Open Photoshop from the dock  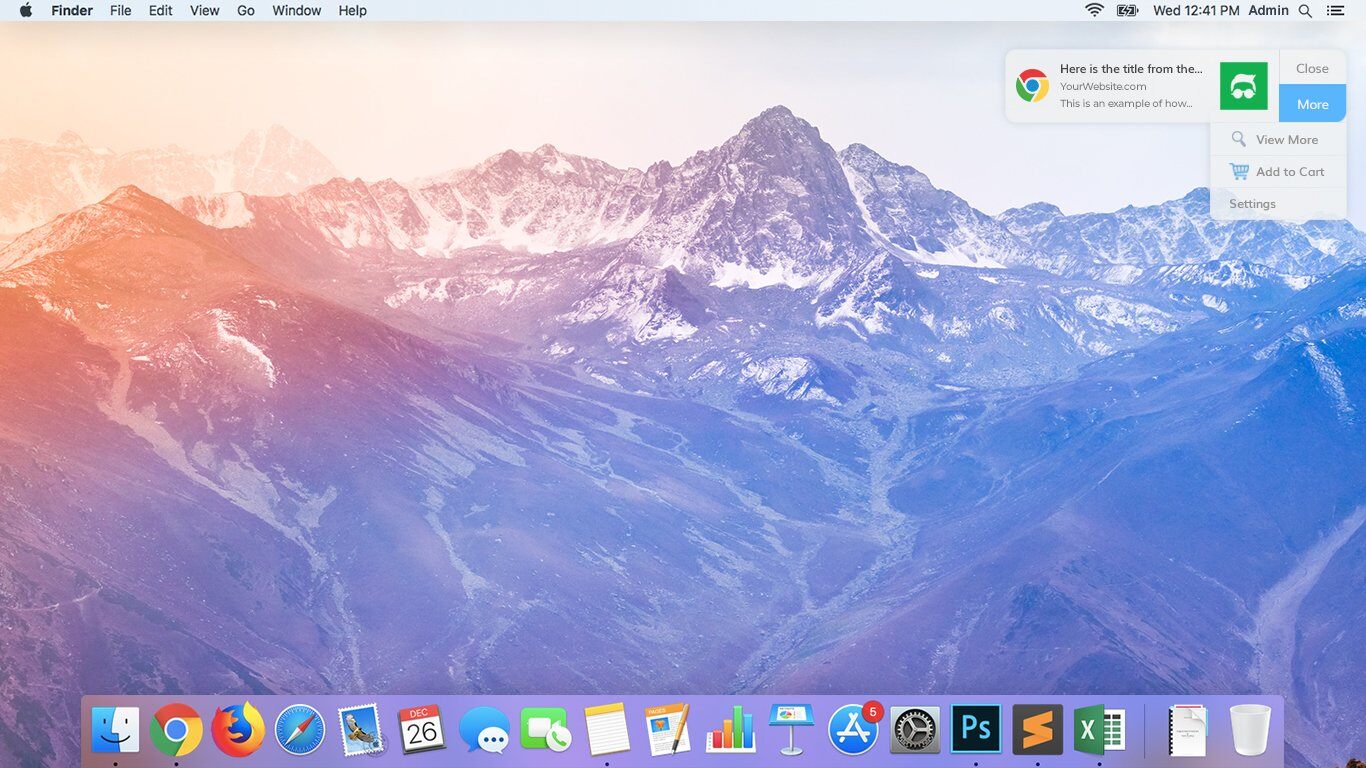point(976,730)
